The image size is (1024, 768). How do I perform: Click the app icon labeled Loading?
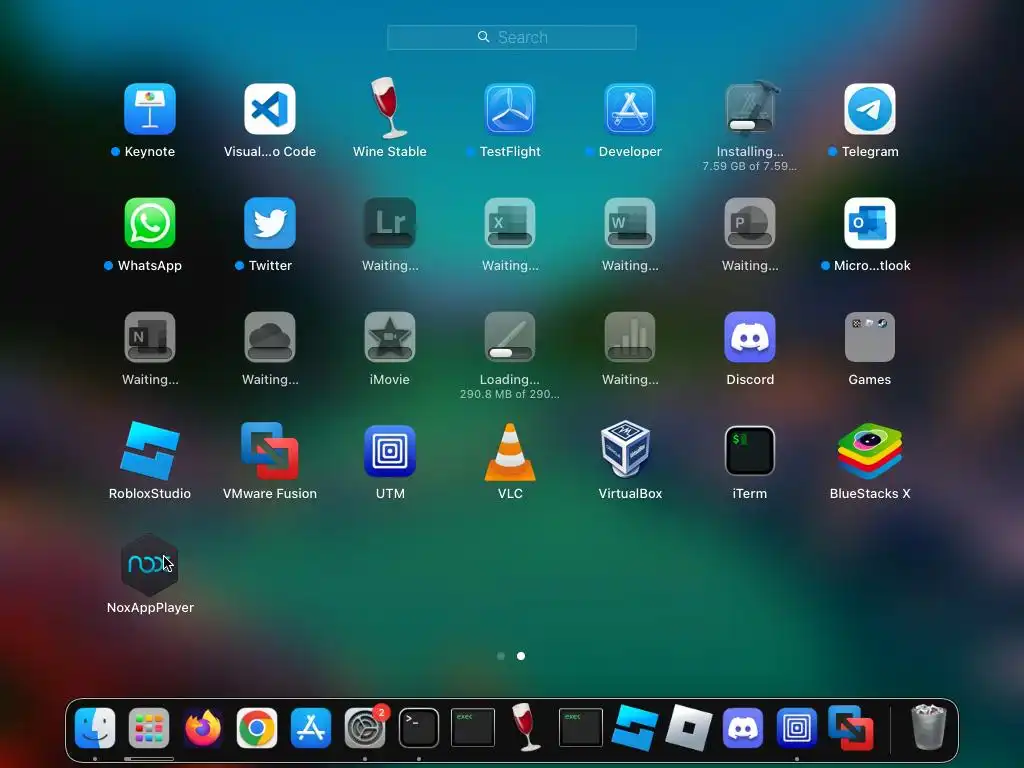pyautogui.click(x=510, y=337)
